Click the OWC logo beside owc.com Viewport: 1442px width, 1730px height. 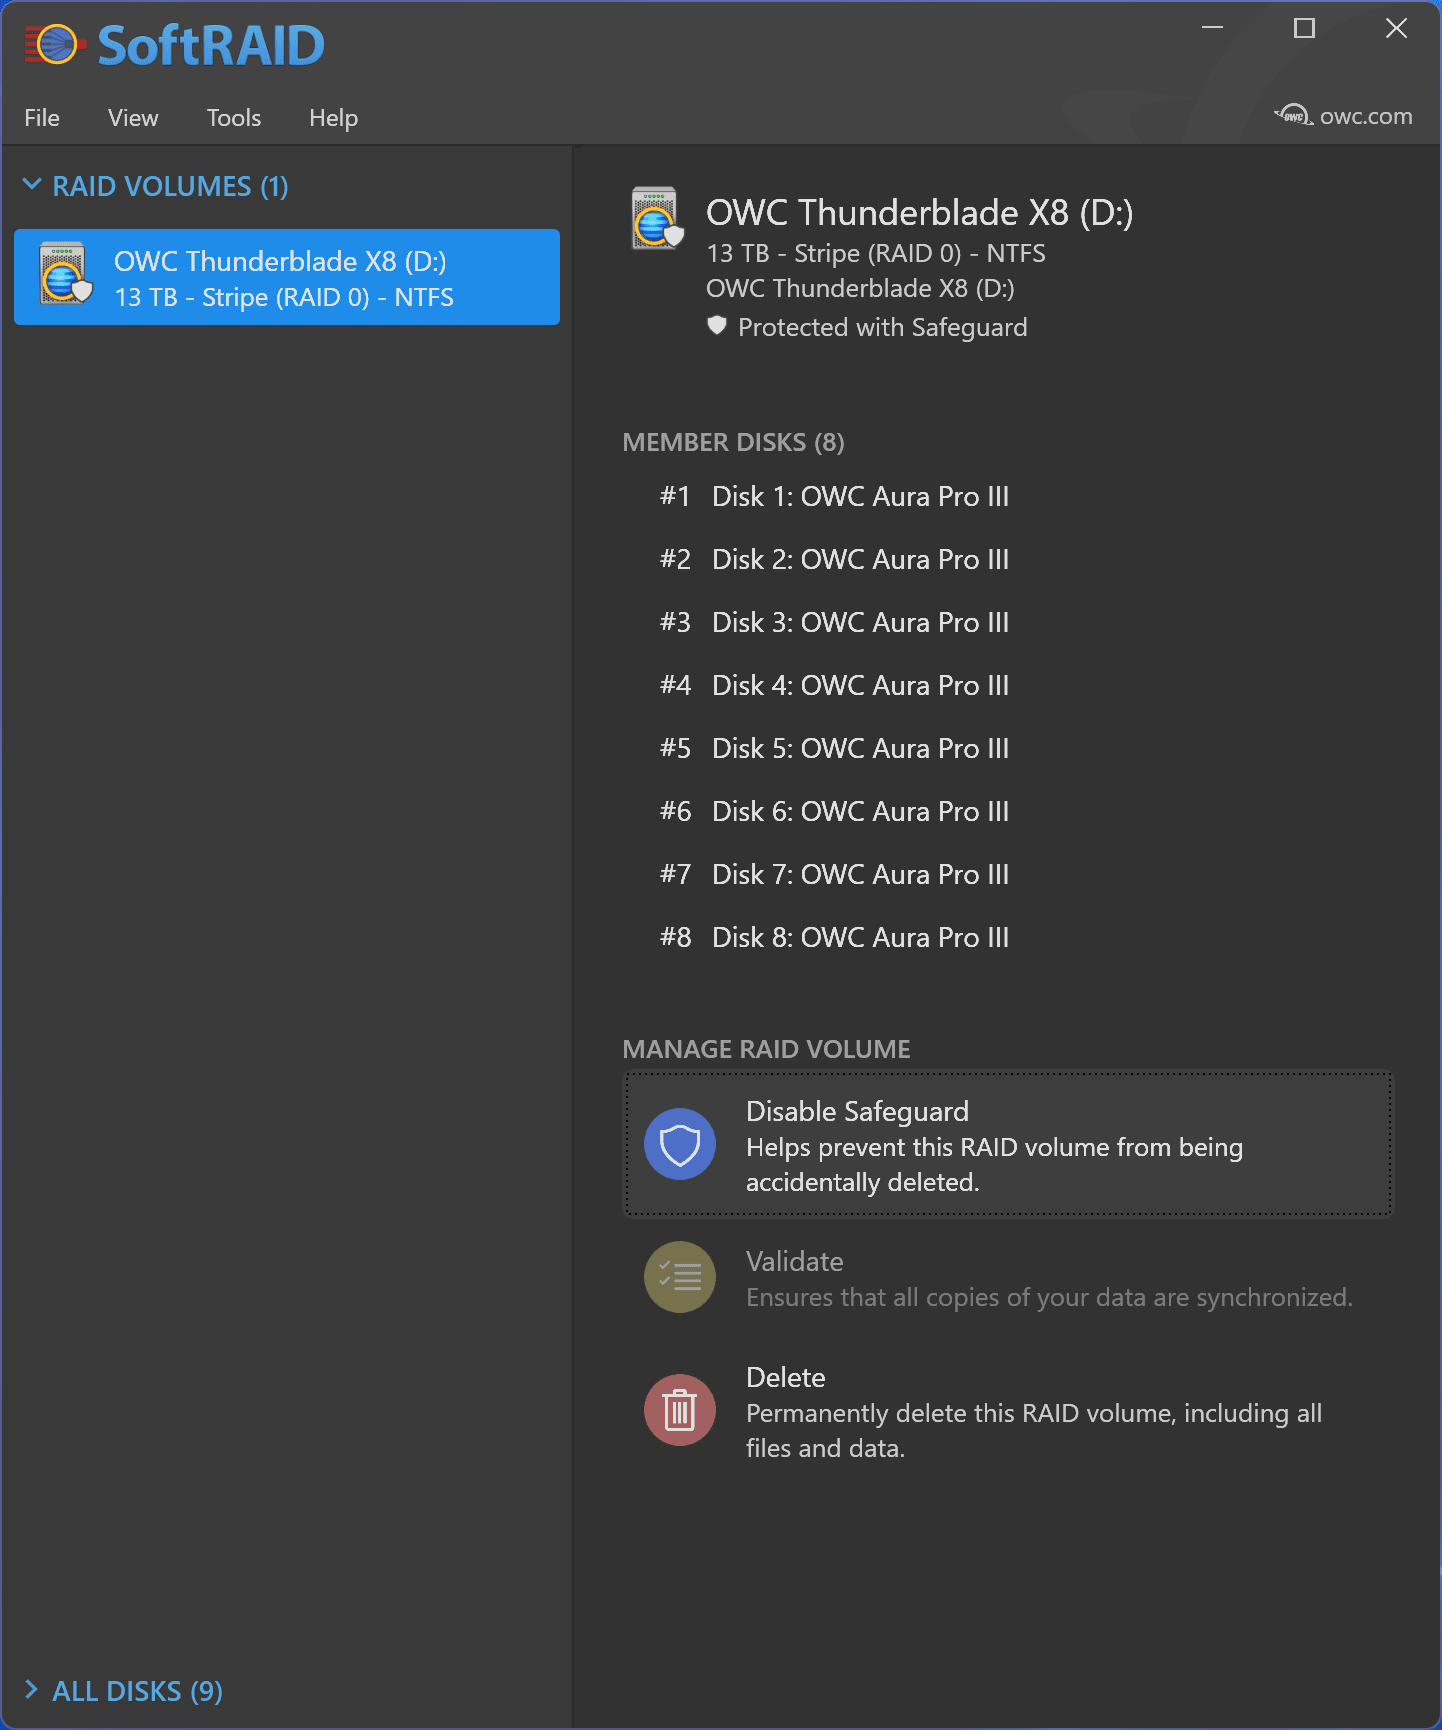pos(1293,115)
